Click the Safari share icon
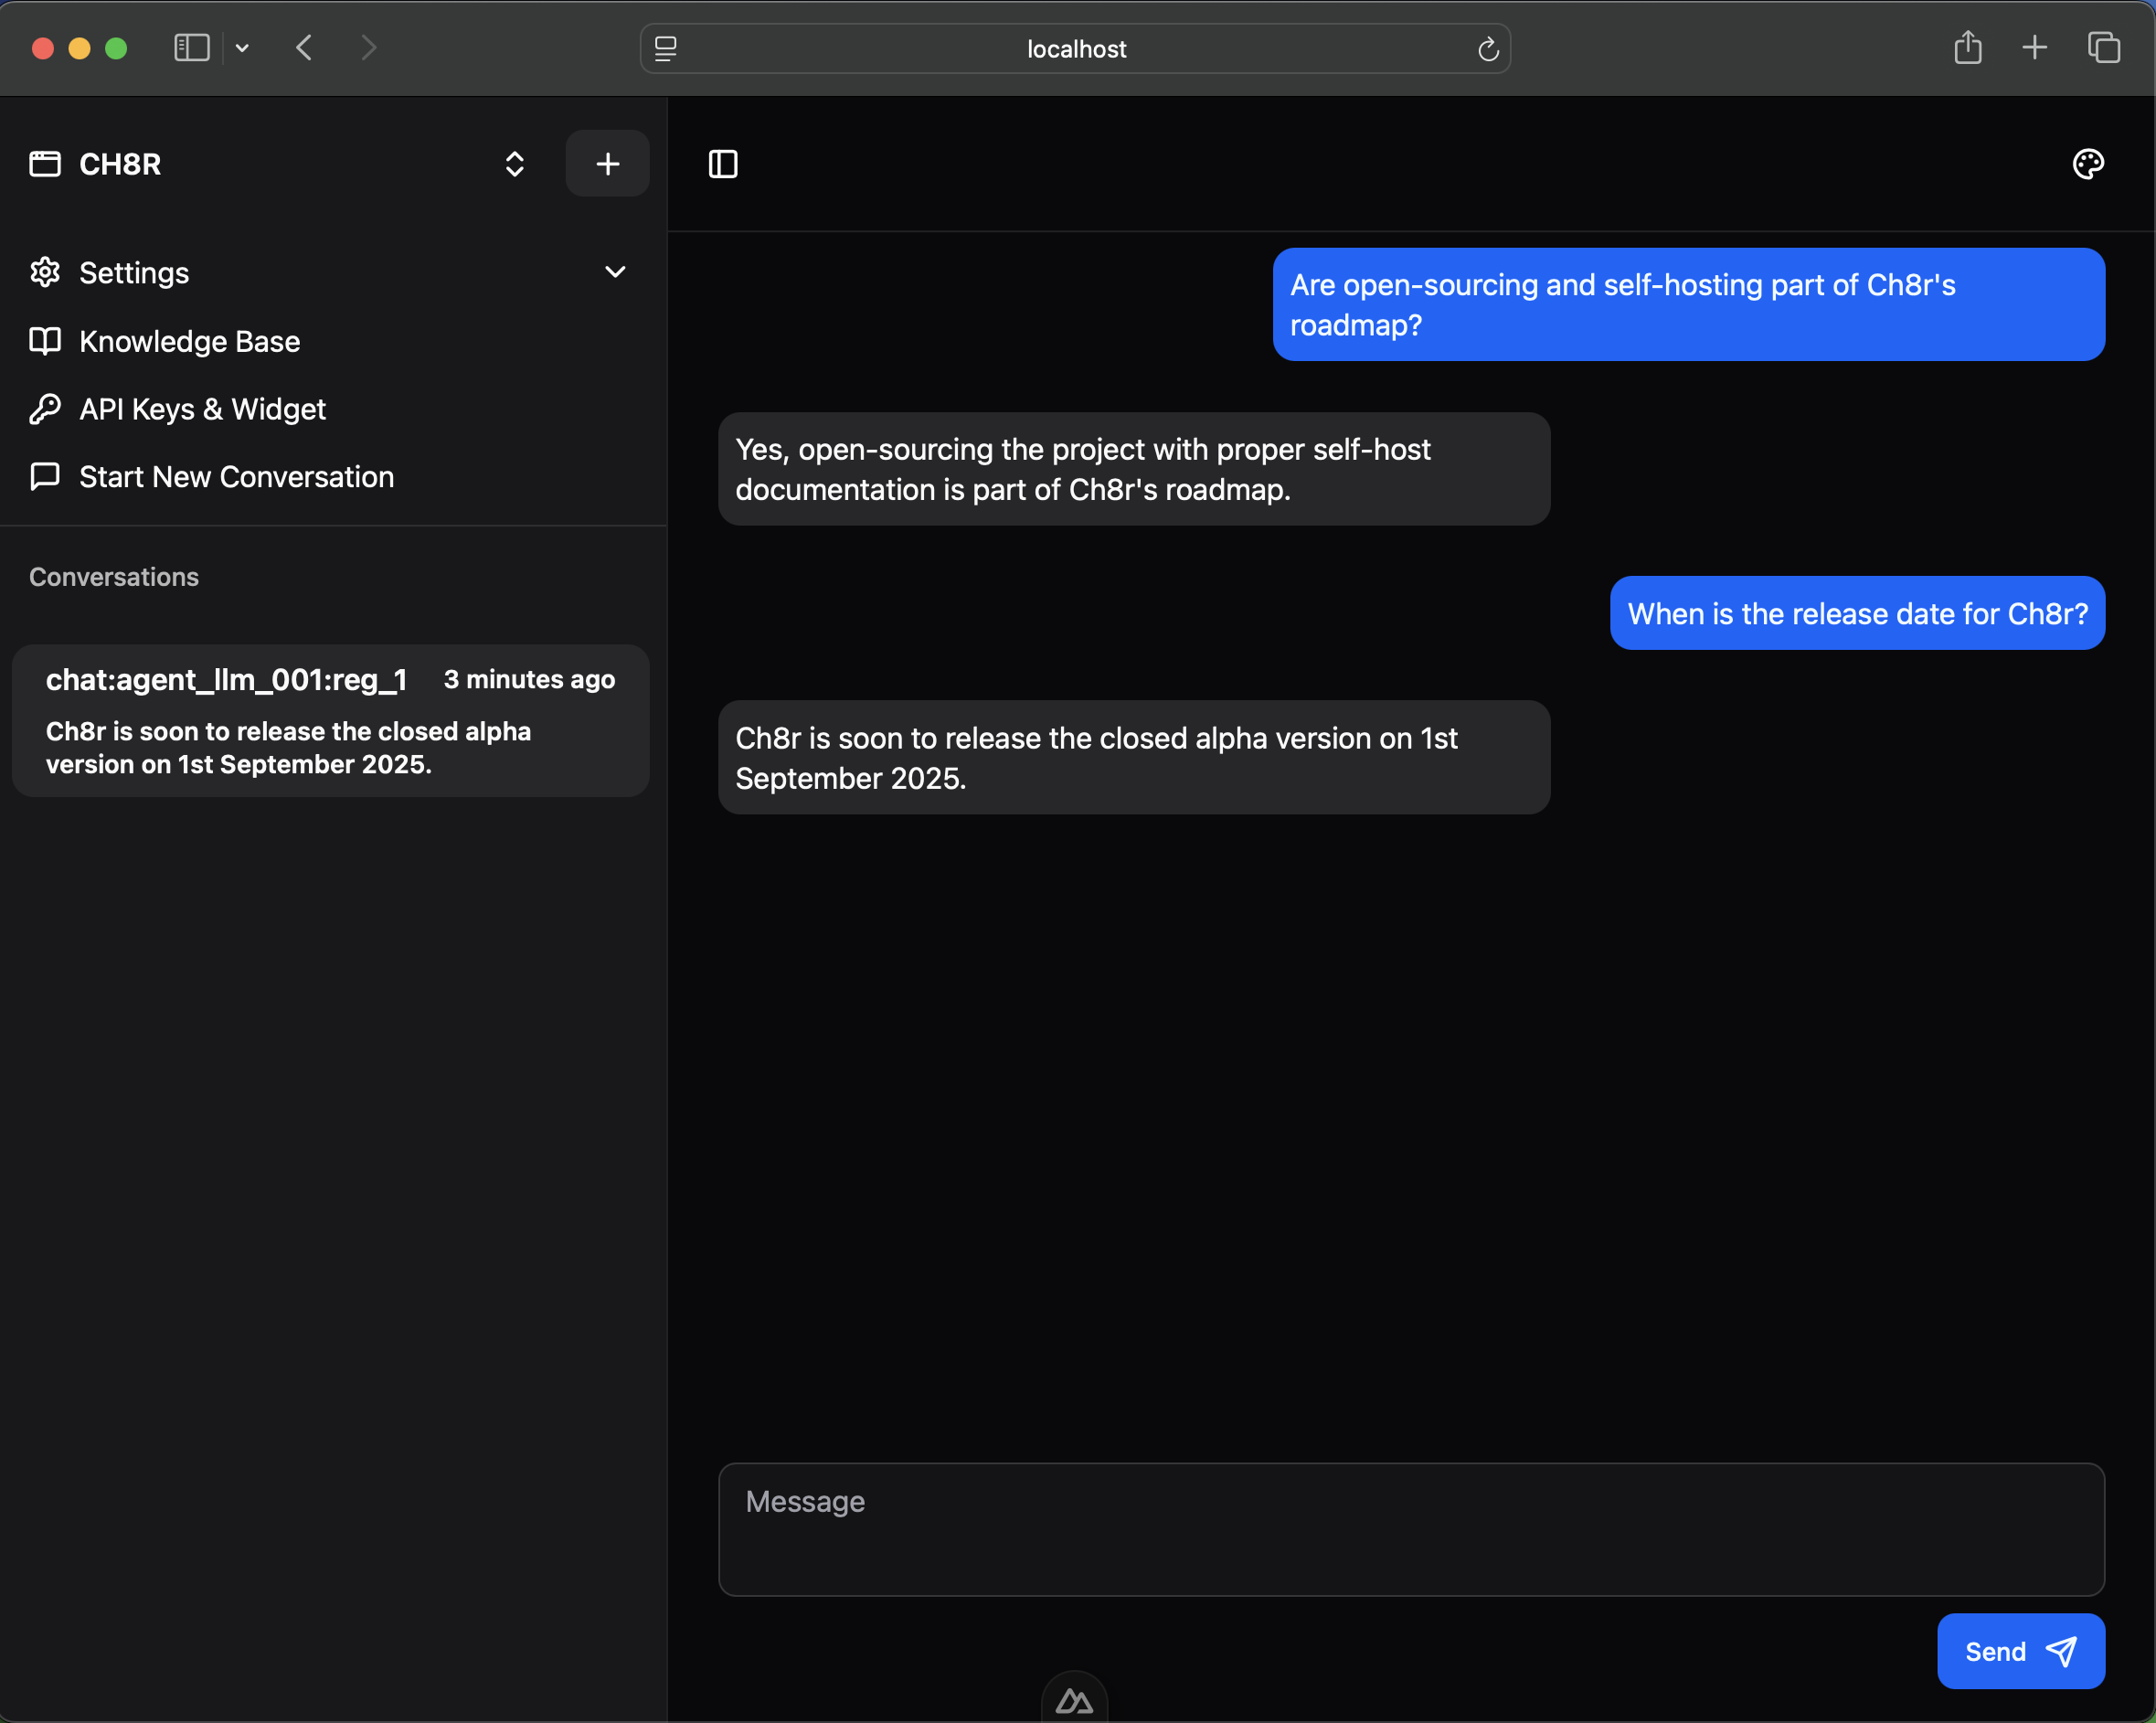2156x1723 pixels. pyautogui.click(x=1967, y=48)
